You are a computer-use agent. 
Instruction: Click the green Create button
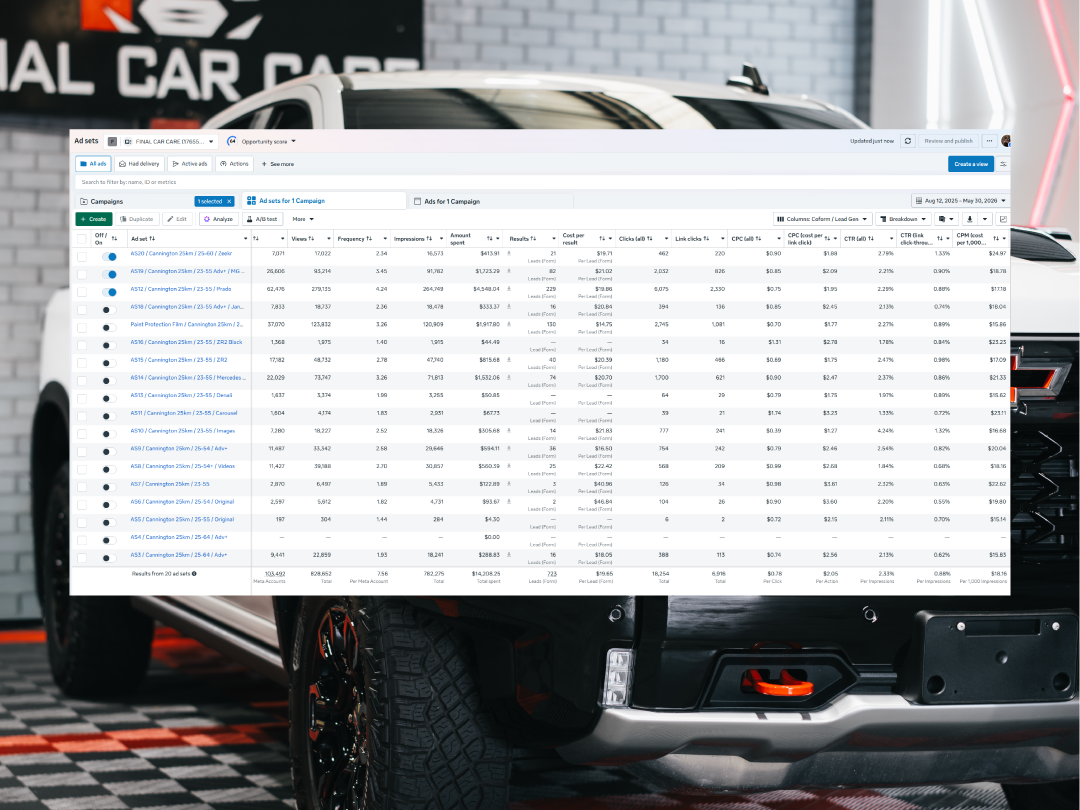point(94,219)
